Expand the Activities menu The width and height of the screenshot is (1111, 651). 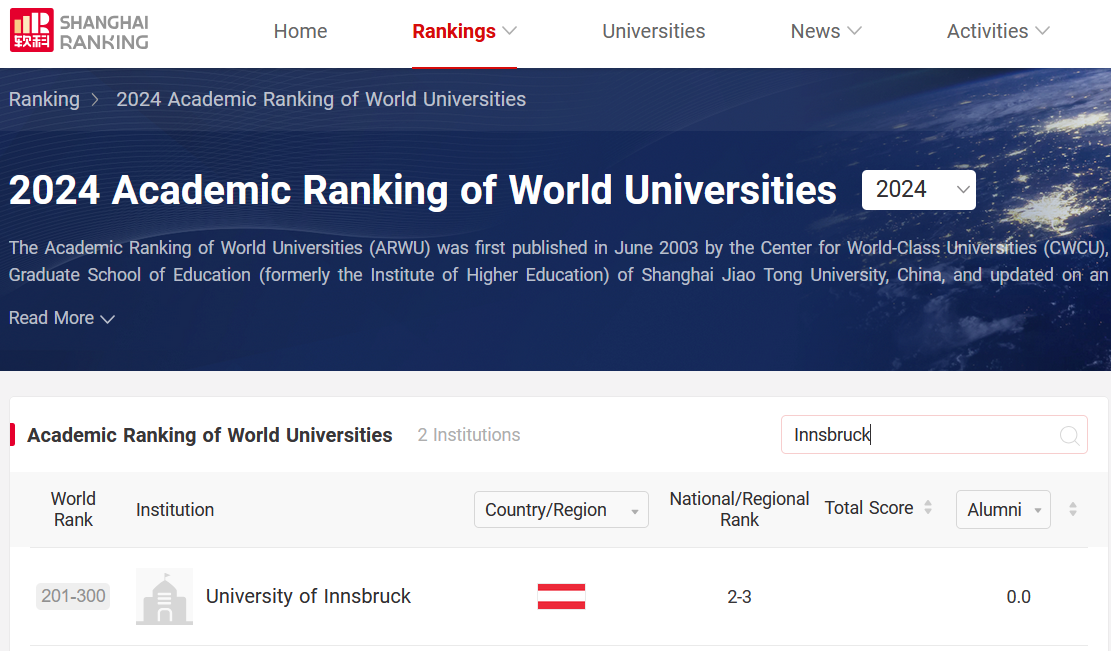coord(998,31)
